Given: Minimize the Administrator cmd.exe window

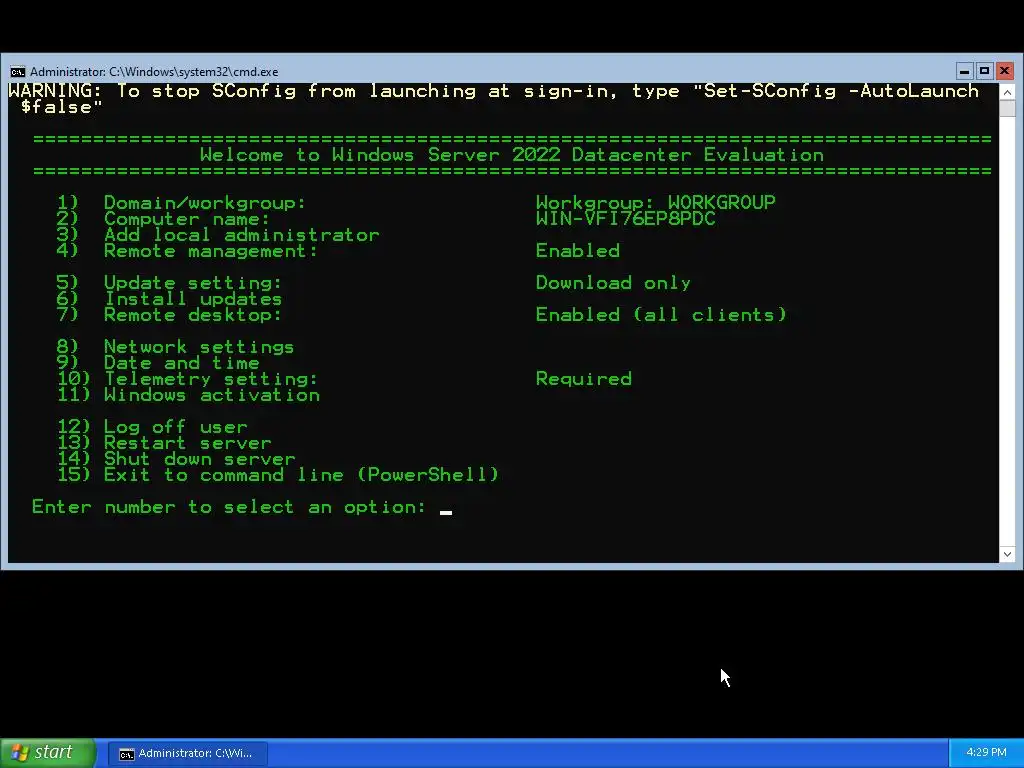Looking at the screenshot, I should coord(964,71).
